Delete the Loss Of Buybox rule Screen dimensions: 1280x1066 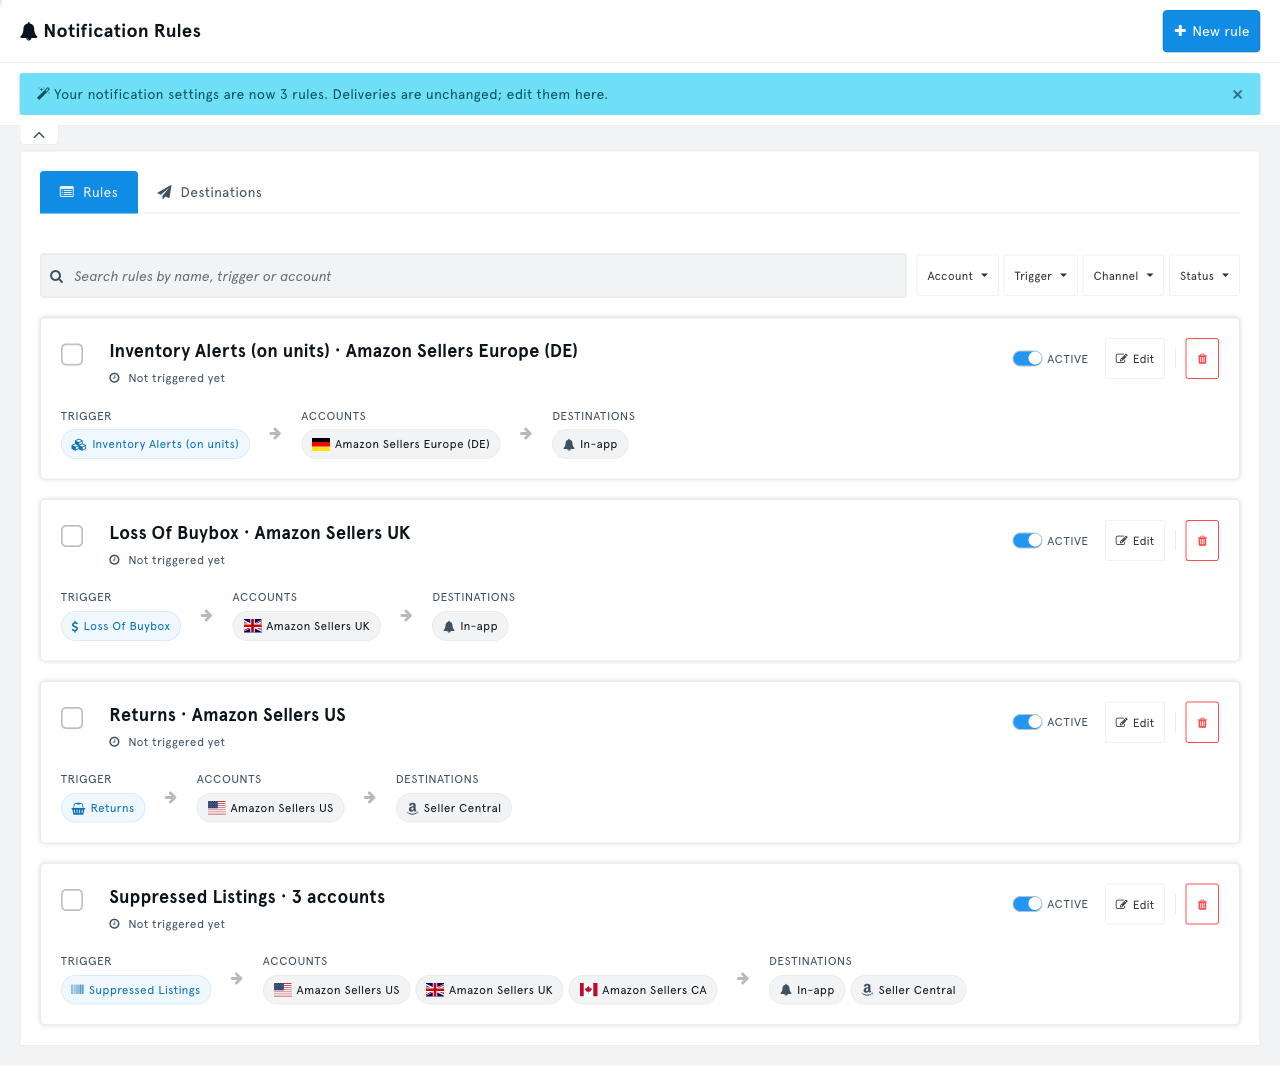[1202, 541]
